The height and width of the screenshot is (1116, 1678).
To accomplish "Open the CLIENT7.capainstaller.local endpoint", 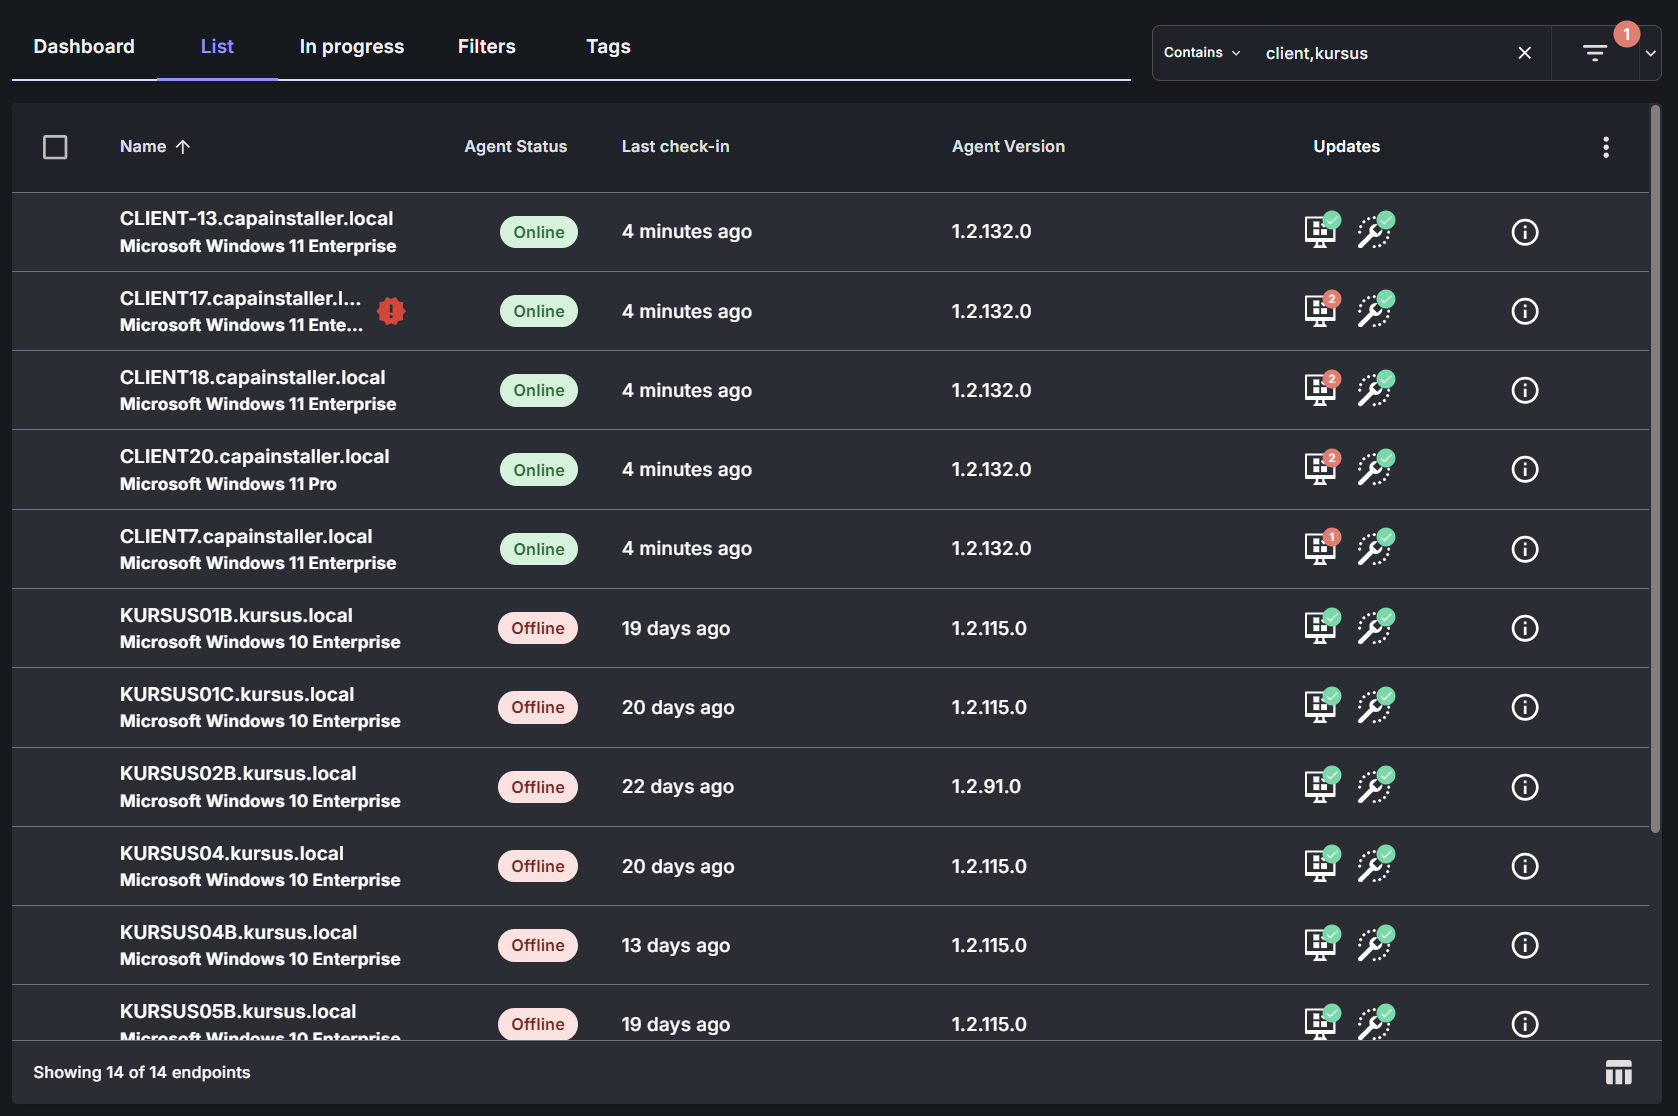I will coord(246,537).
